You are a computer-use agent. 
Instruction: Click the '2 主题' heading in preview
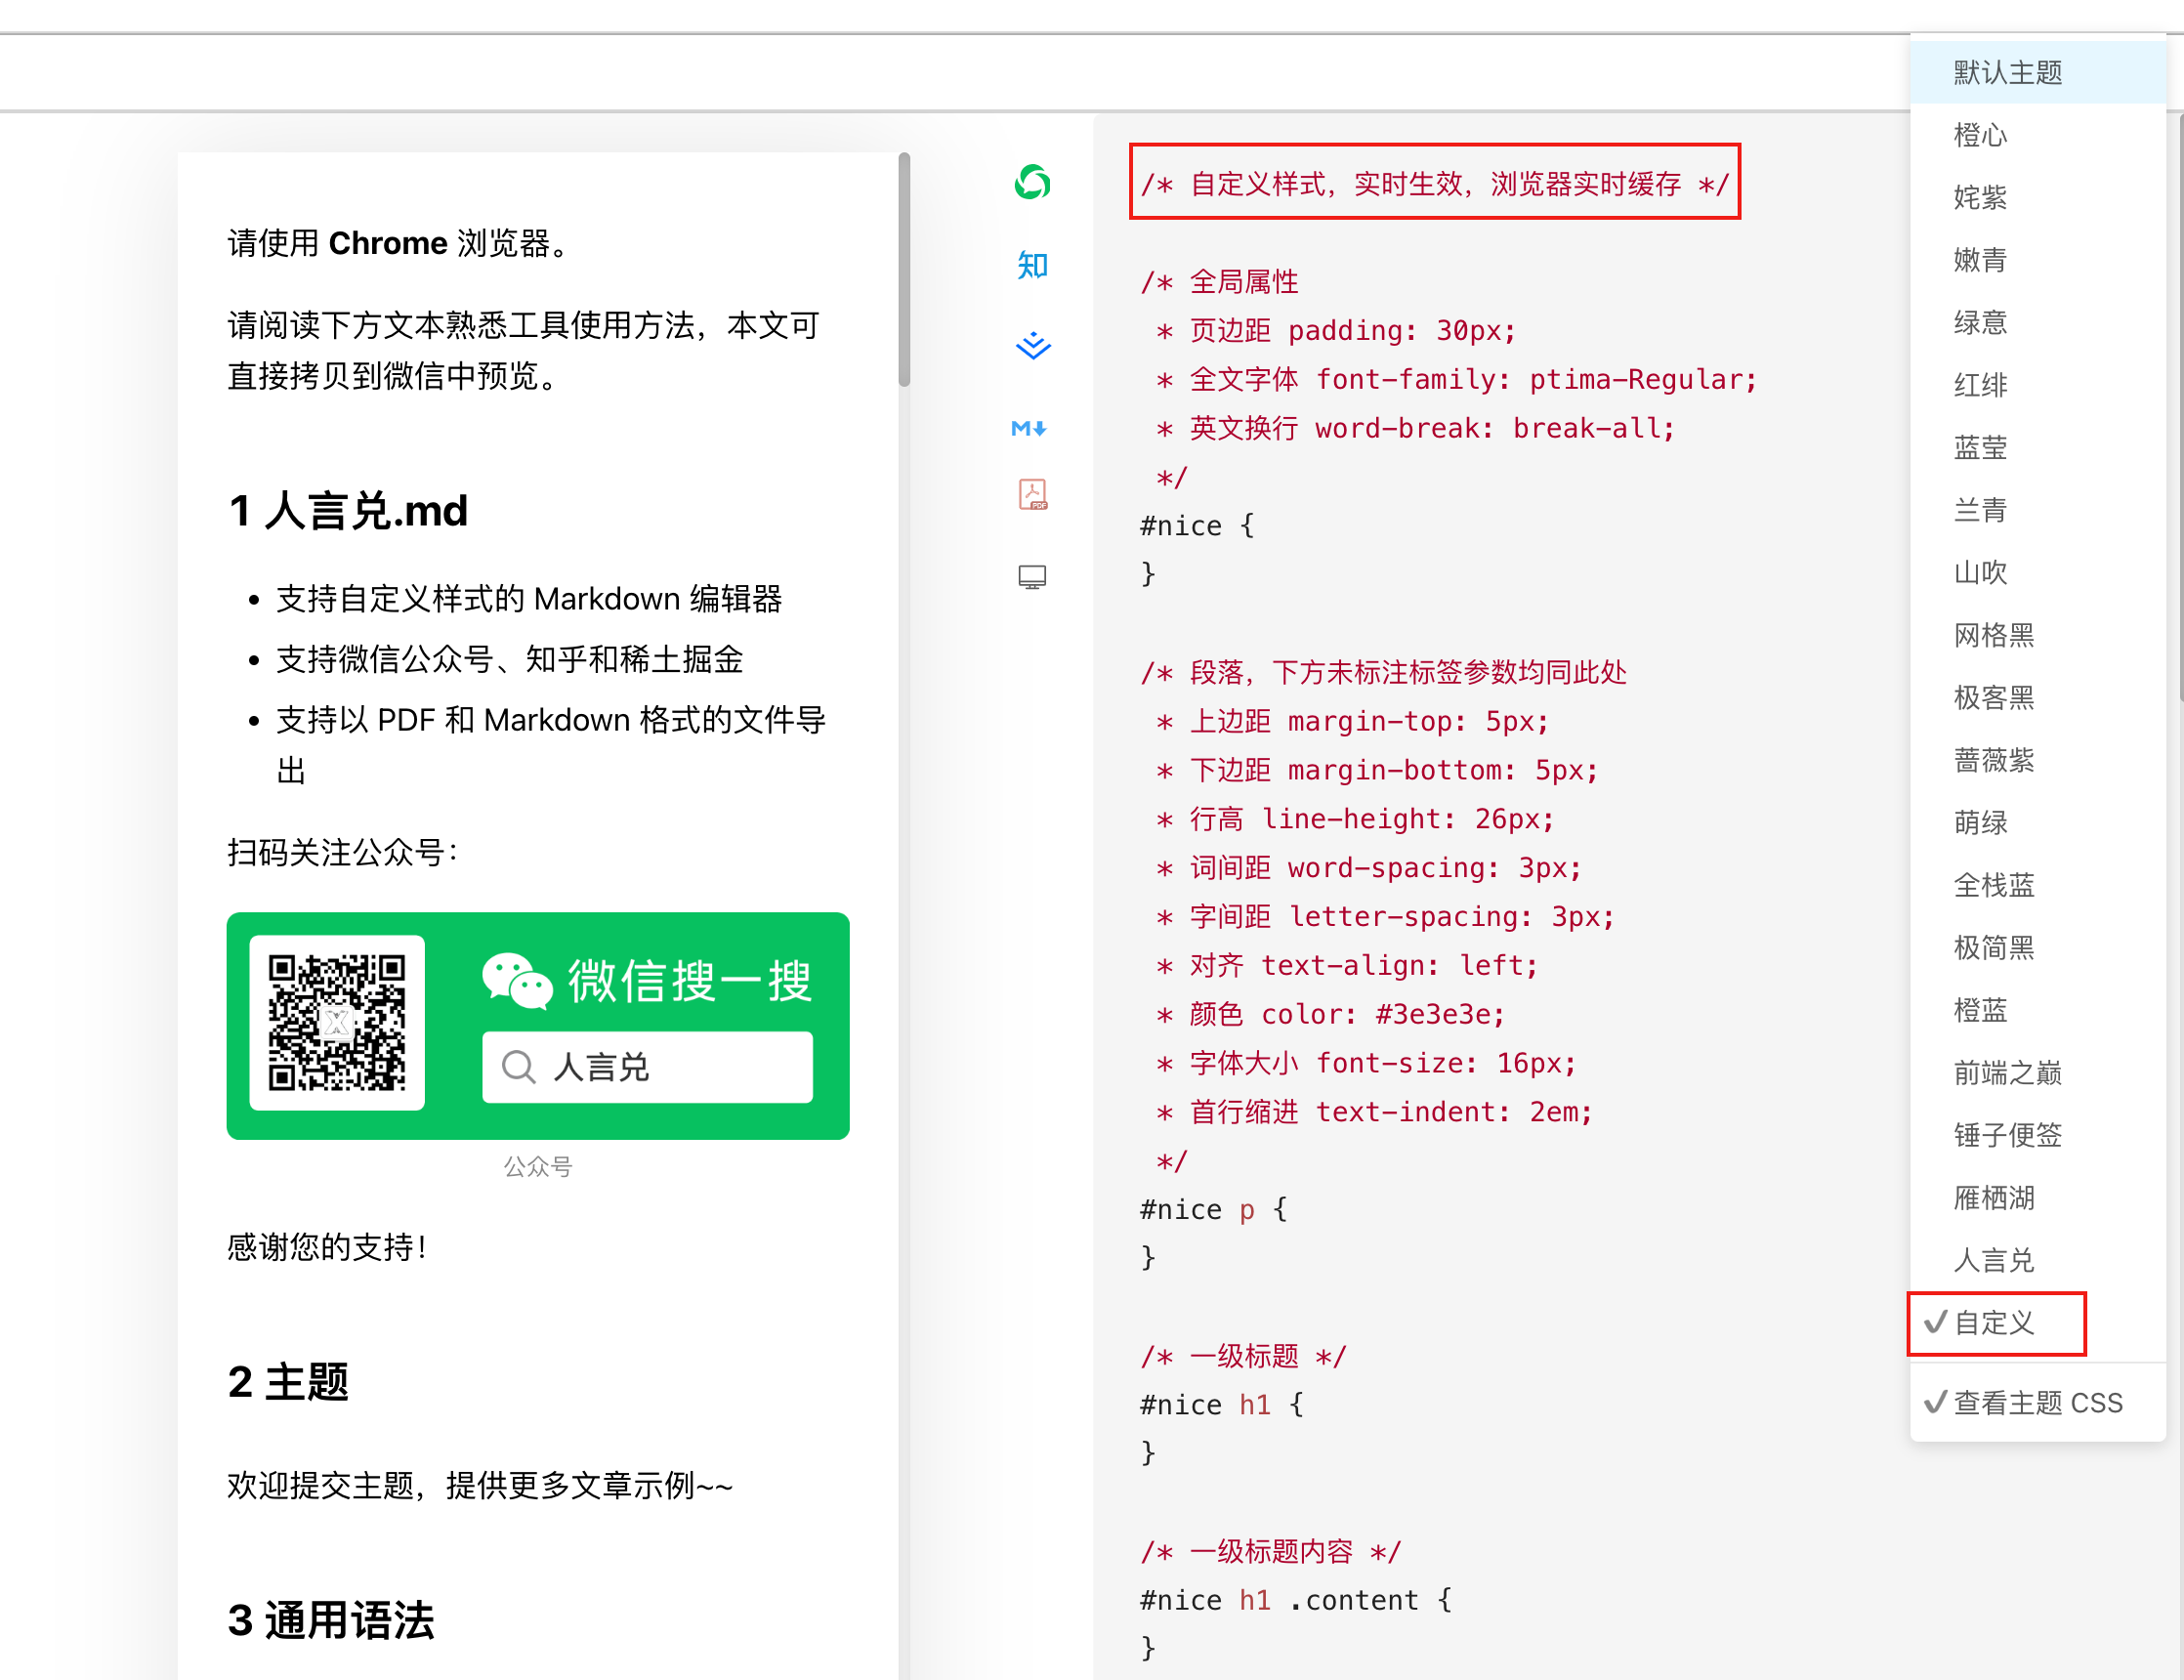pyautogui.click(x=288, y=1382)
